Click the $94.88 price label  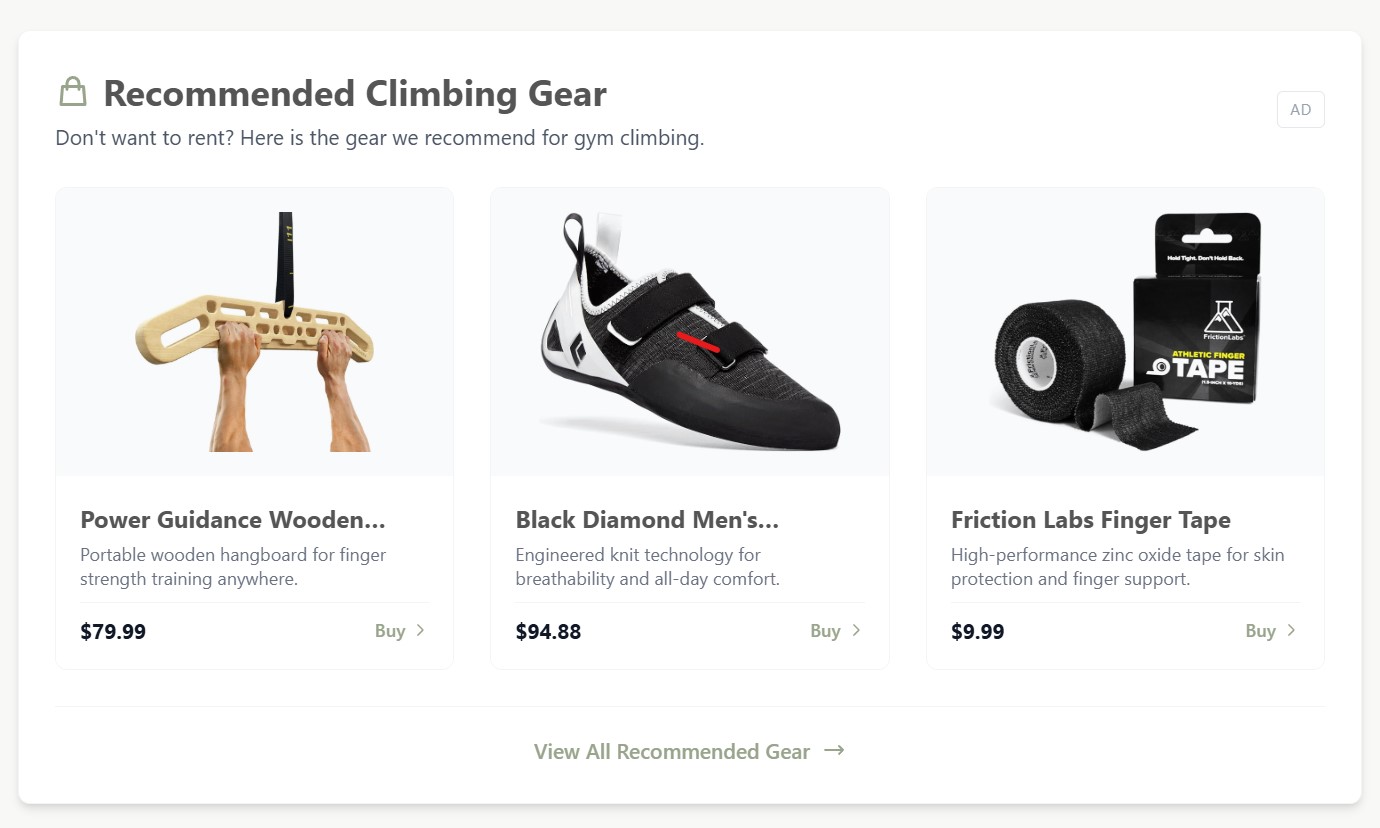548,631
